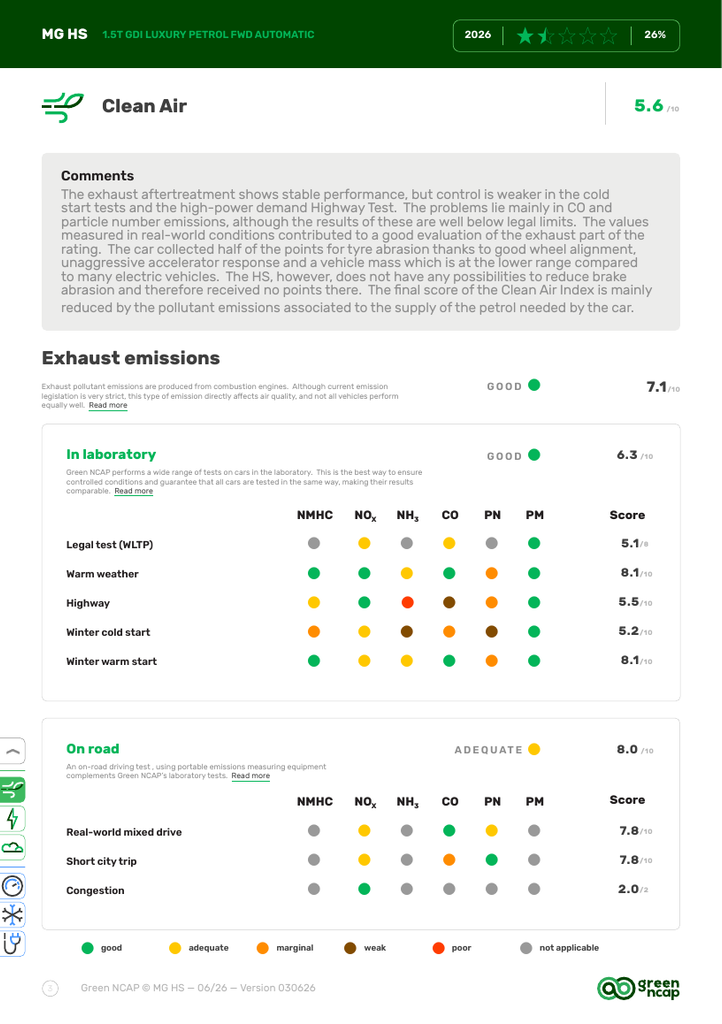722x1024 pixels.
Task: Open the Greenhouse Gas cloud sidebar icon
Action: pos(12,848)
